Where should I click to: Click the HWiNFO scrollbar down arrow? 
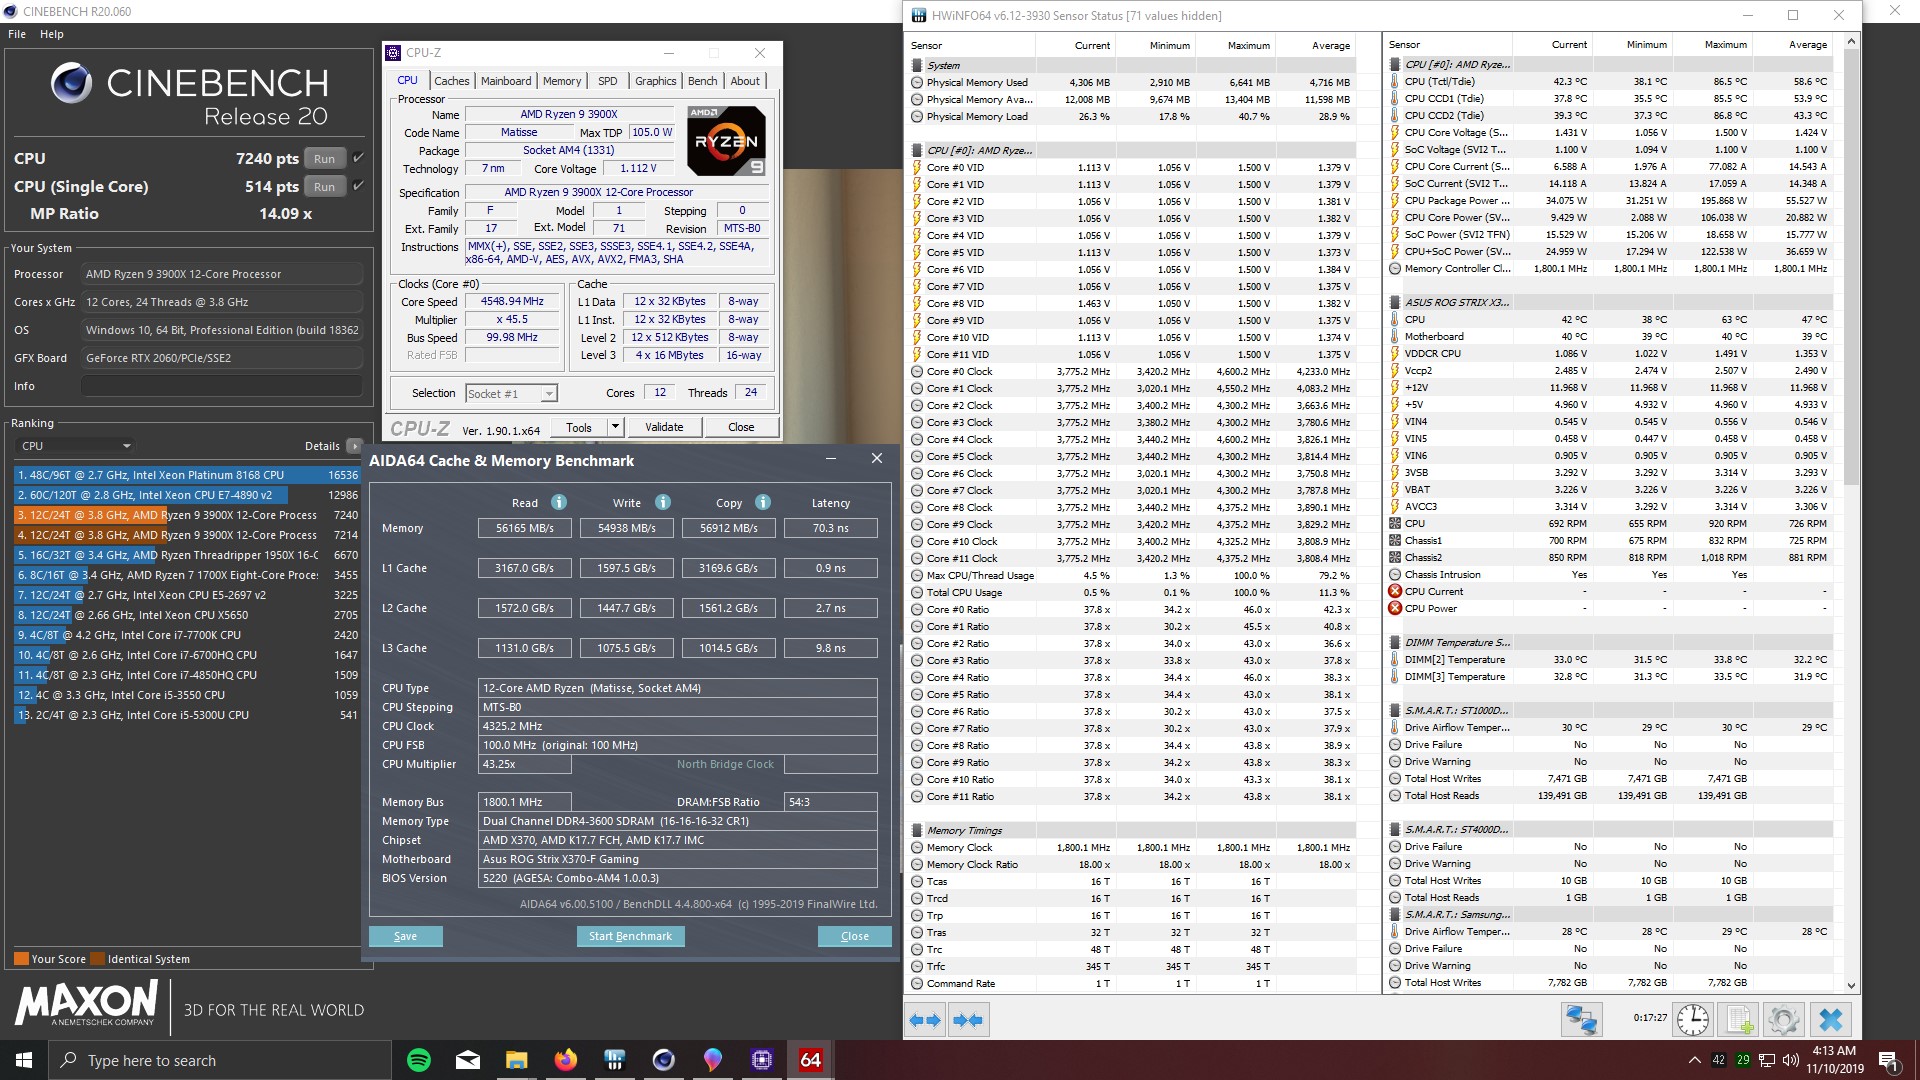coord(1851,985)
